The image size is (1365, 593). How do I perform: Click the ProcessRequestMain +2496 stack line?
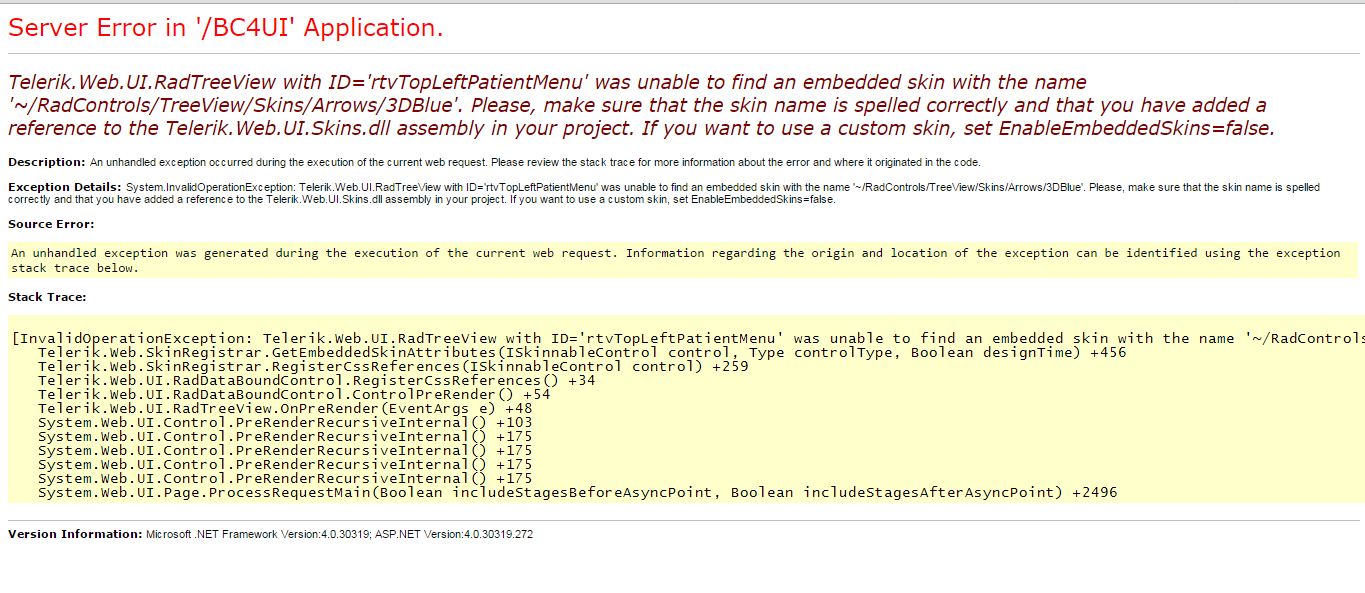(x=578, y=492)
